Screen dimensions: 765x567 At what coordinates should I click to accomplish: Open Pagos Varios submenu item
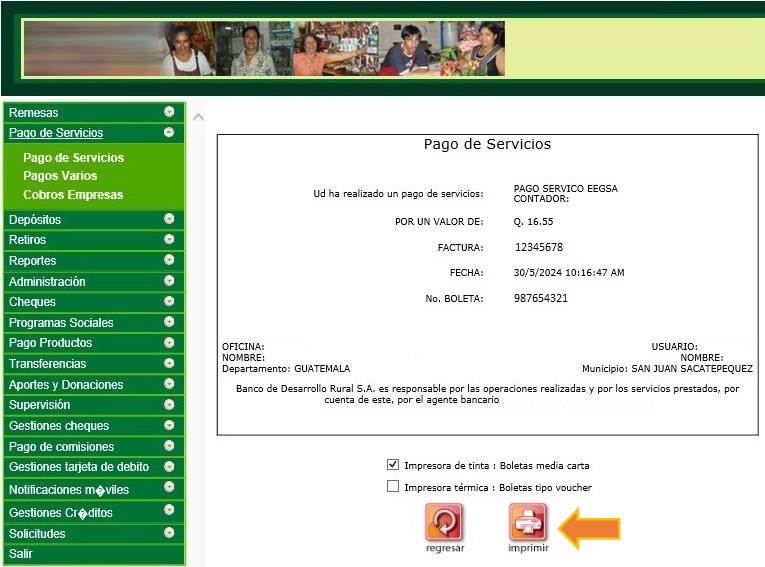[x=60, y=176]
